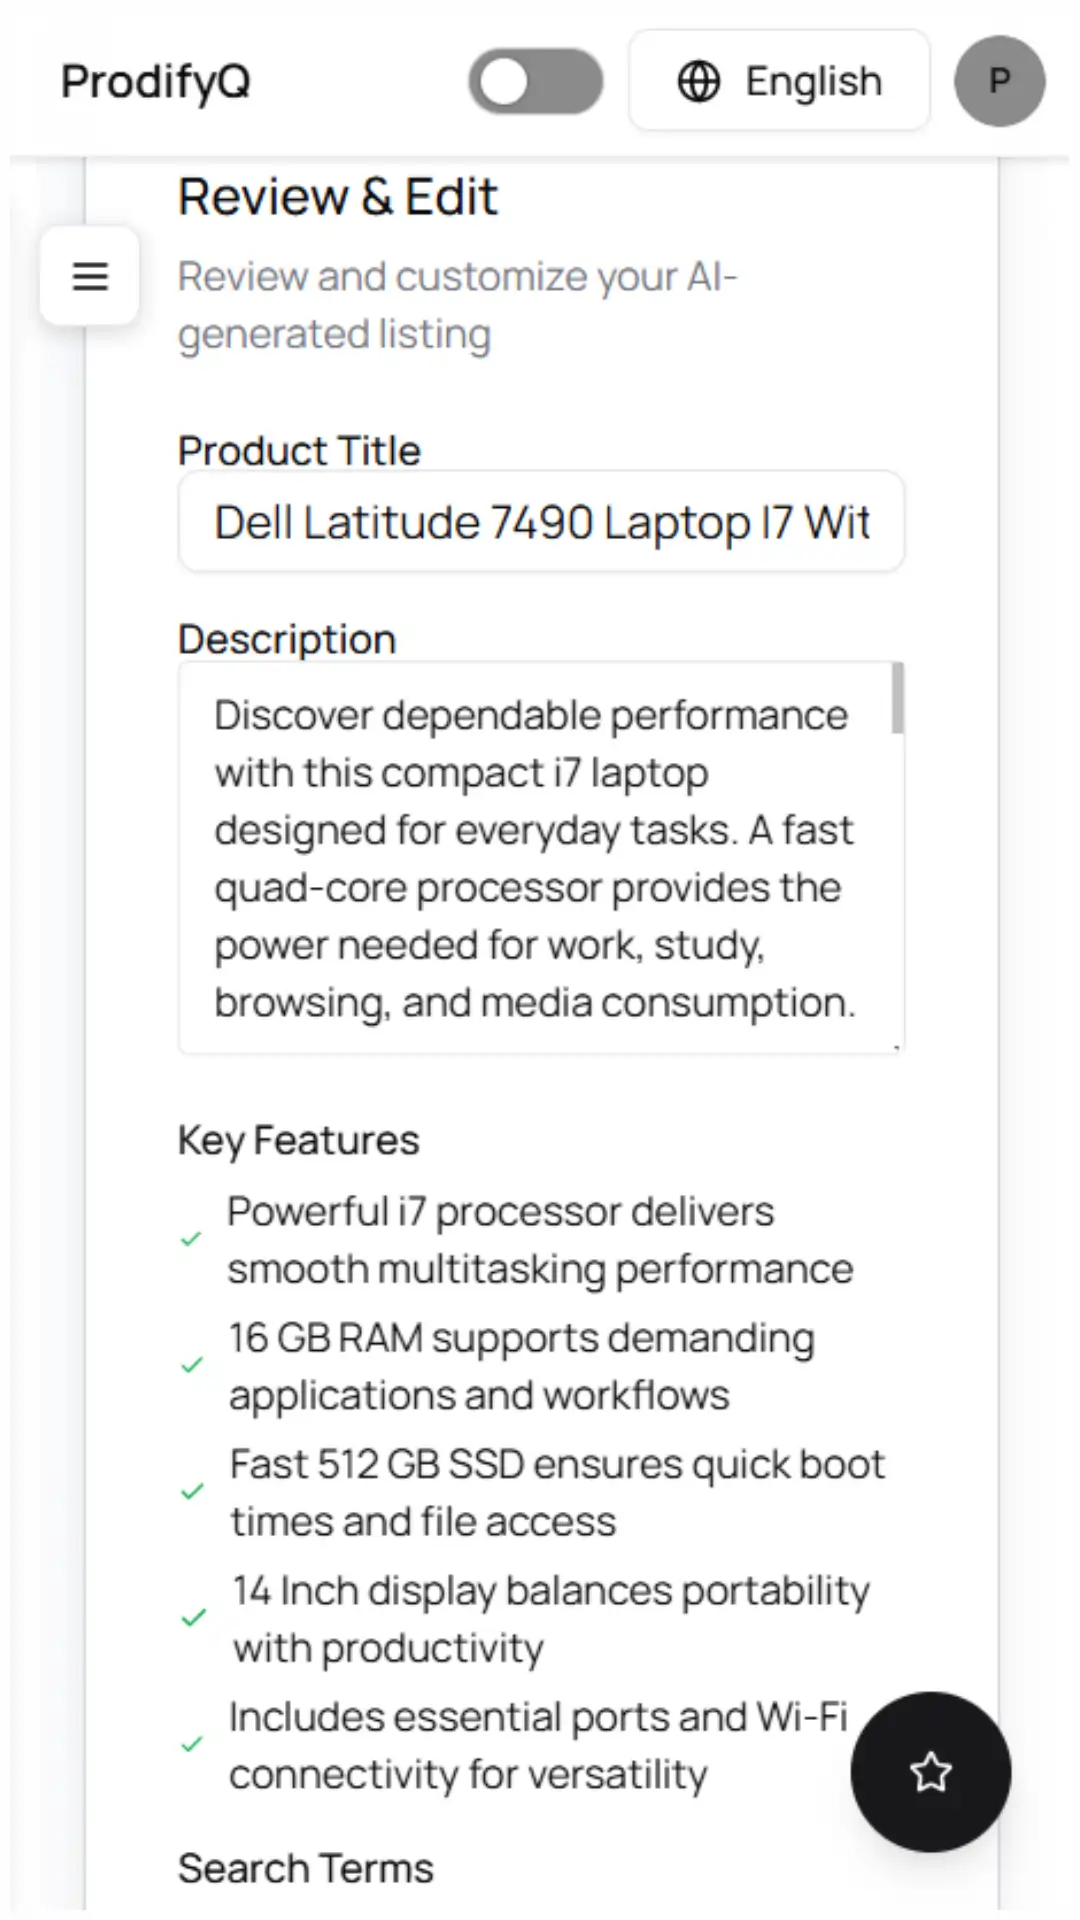Click the globe icon beside English
Viewport: 1080px width, 1920px height.
pos(699,82)
